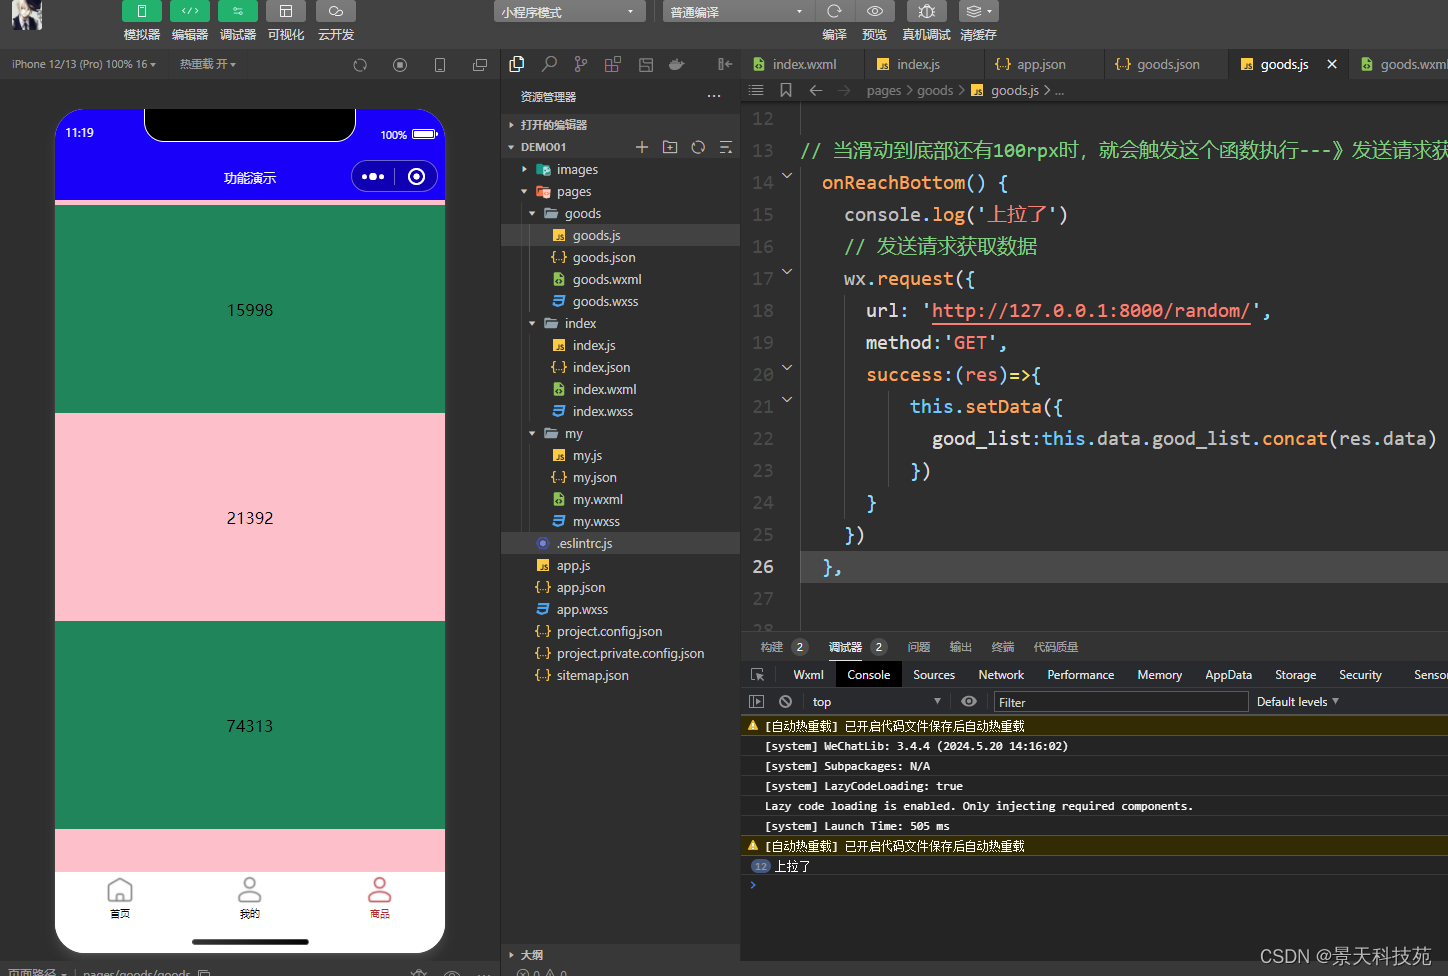Toggle the Editor panel button
The height and width of the screenshot is (976, 1448).
click(190, 11)
